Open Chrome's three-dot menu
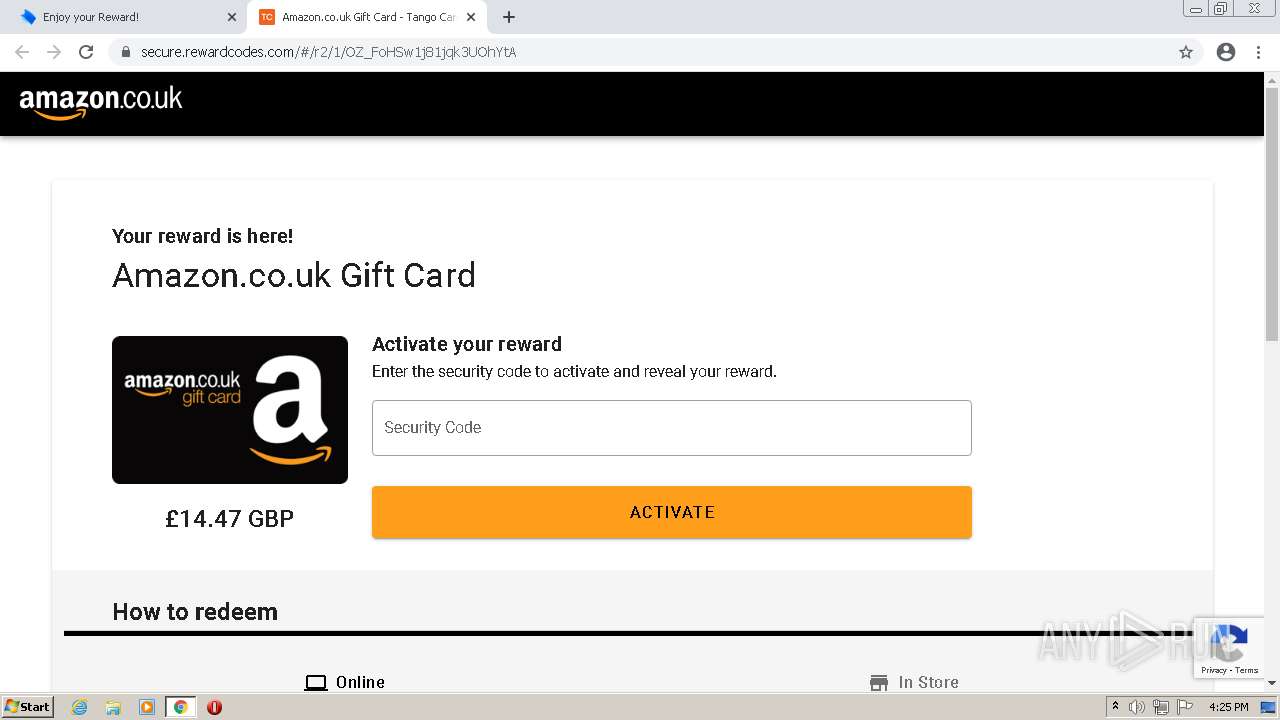Viewport: 1280px width, 720px height. [x=1259, y=52]
